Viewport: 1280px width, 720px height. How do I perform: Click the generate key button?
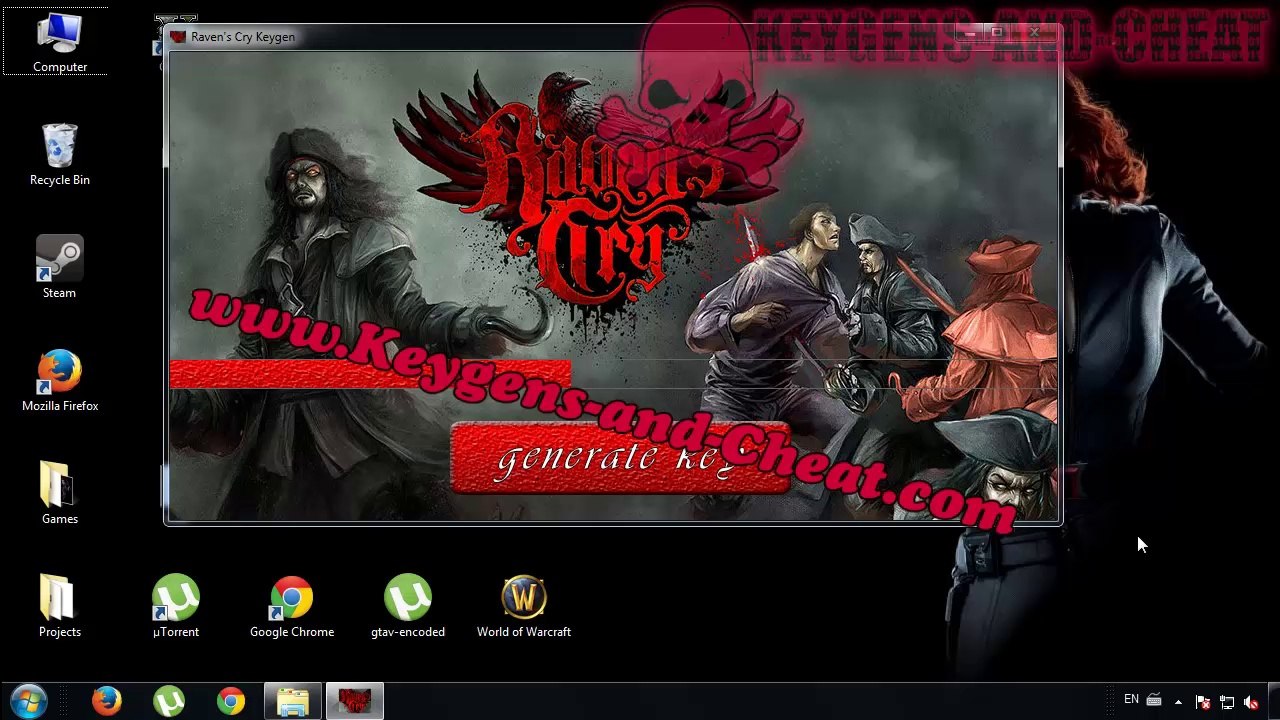point(620,458)
